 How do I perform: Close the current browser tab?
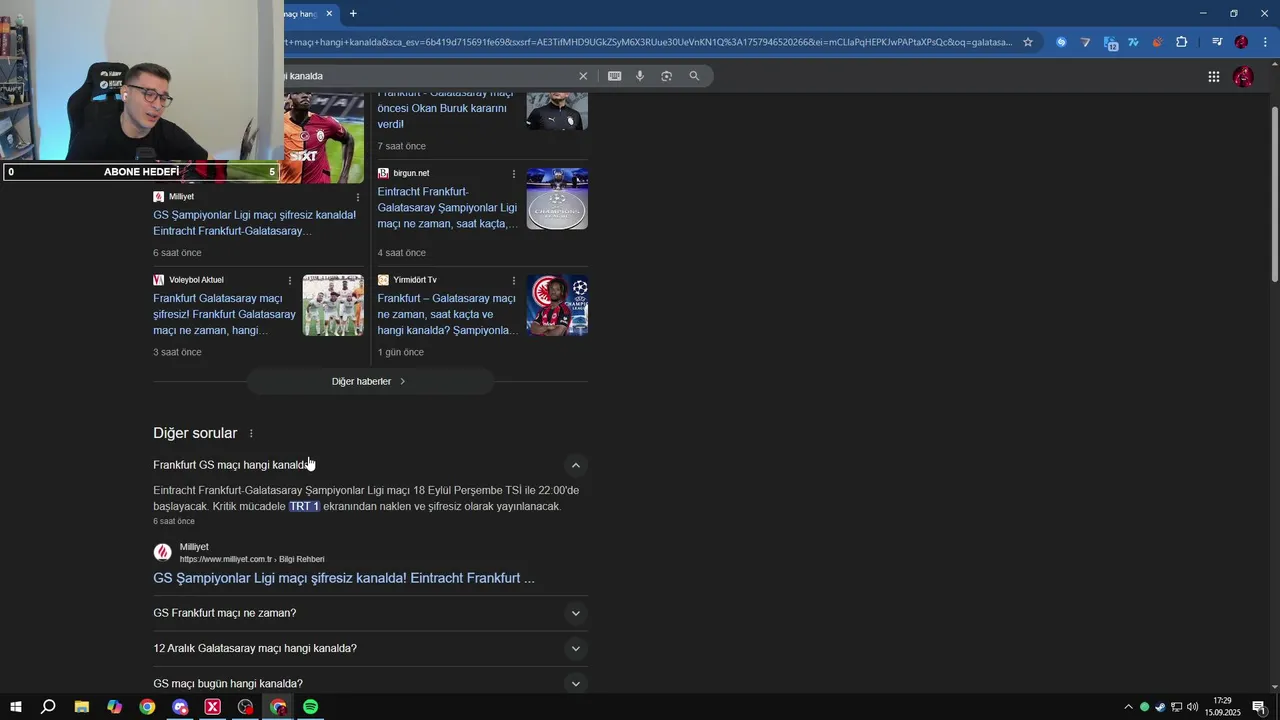coord(329,13)
